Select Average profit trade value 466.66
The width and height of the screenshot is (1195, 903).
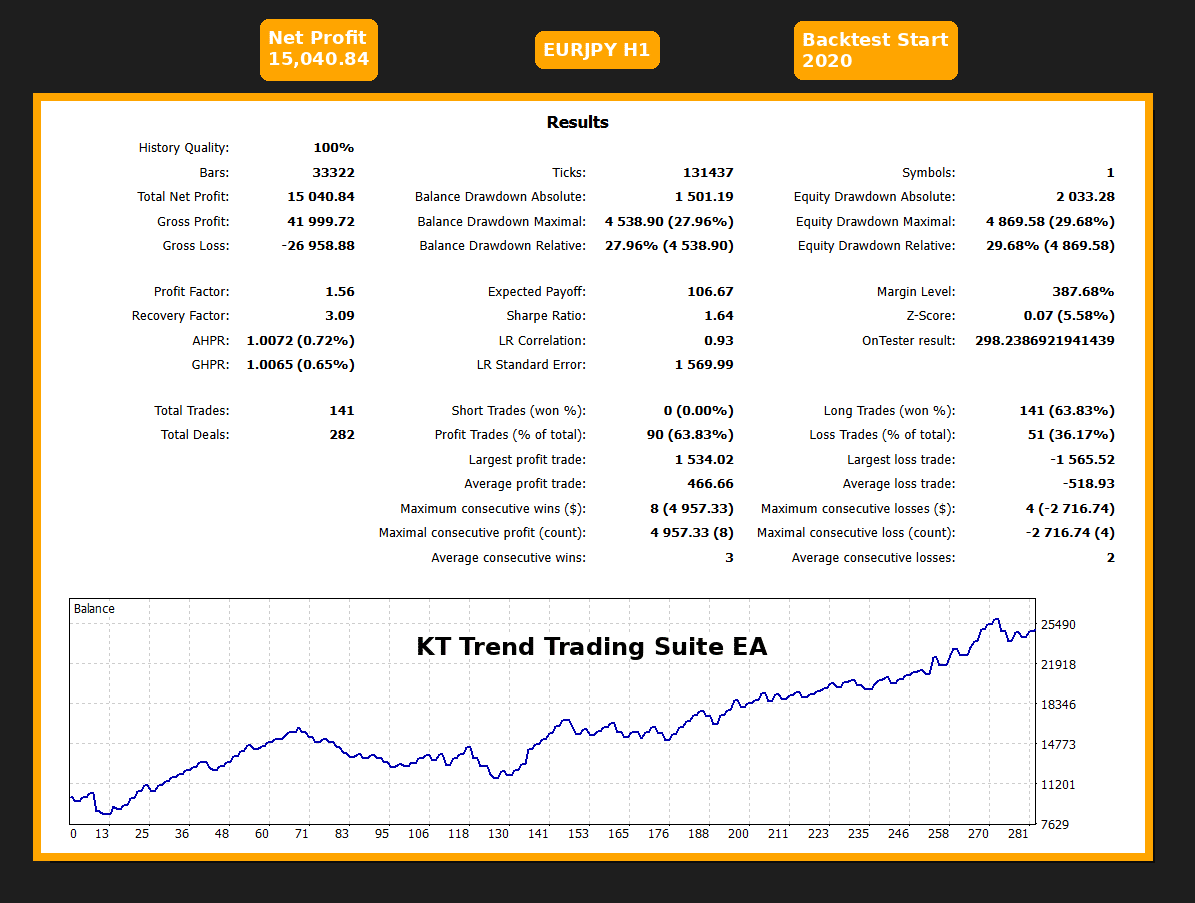pyautogui.click(x=710, y=484)
